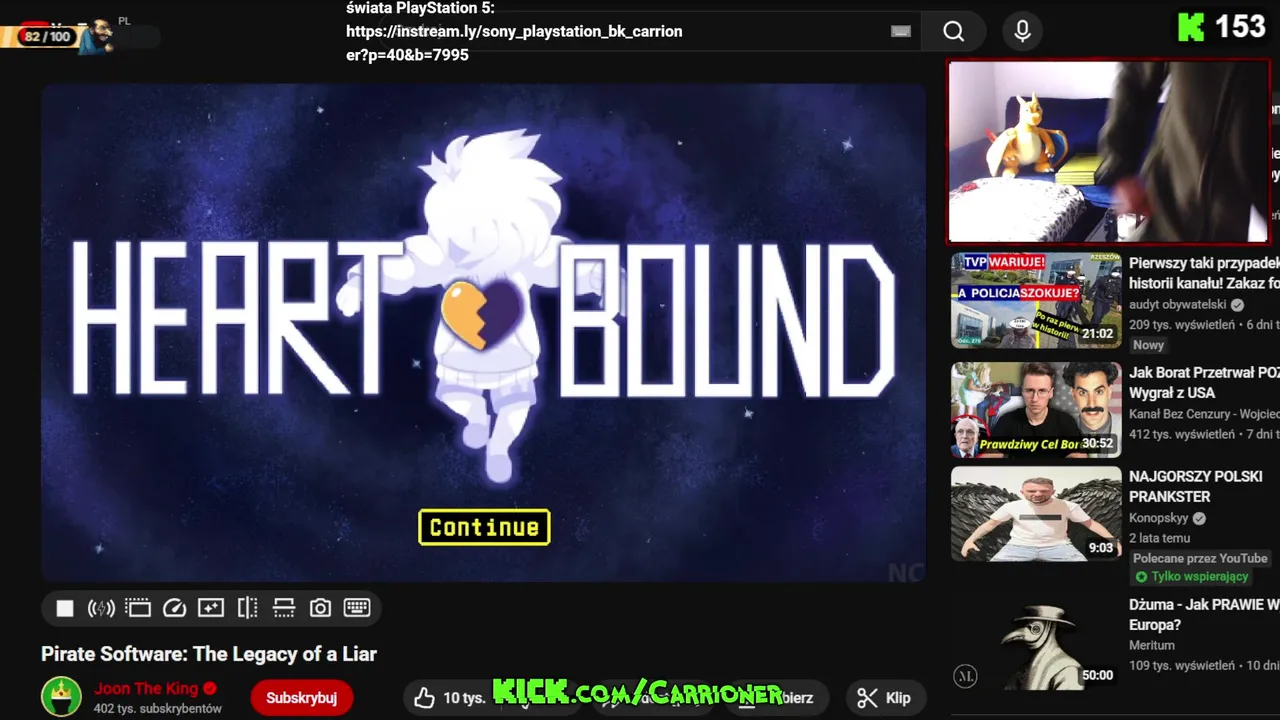Click the Nowy badge
This screenshot has width=1280, height=720.
1149,345
